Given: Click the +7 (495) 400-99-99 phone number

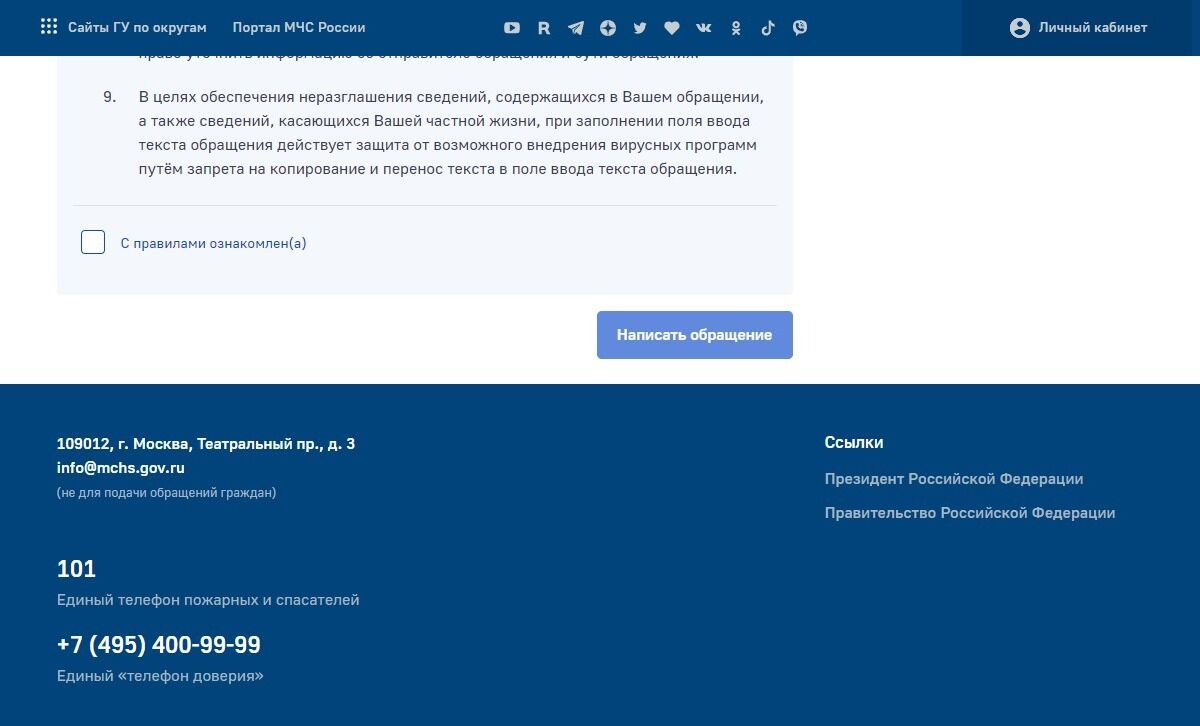Looking at the screenshot, I should (159, 645).
